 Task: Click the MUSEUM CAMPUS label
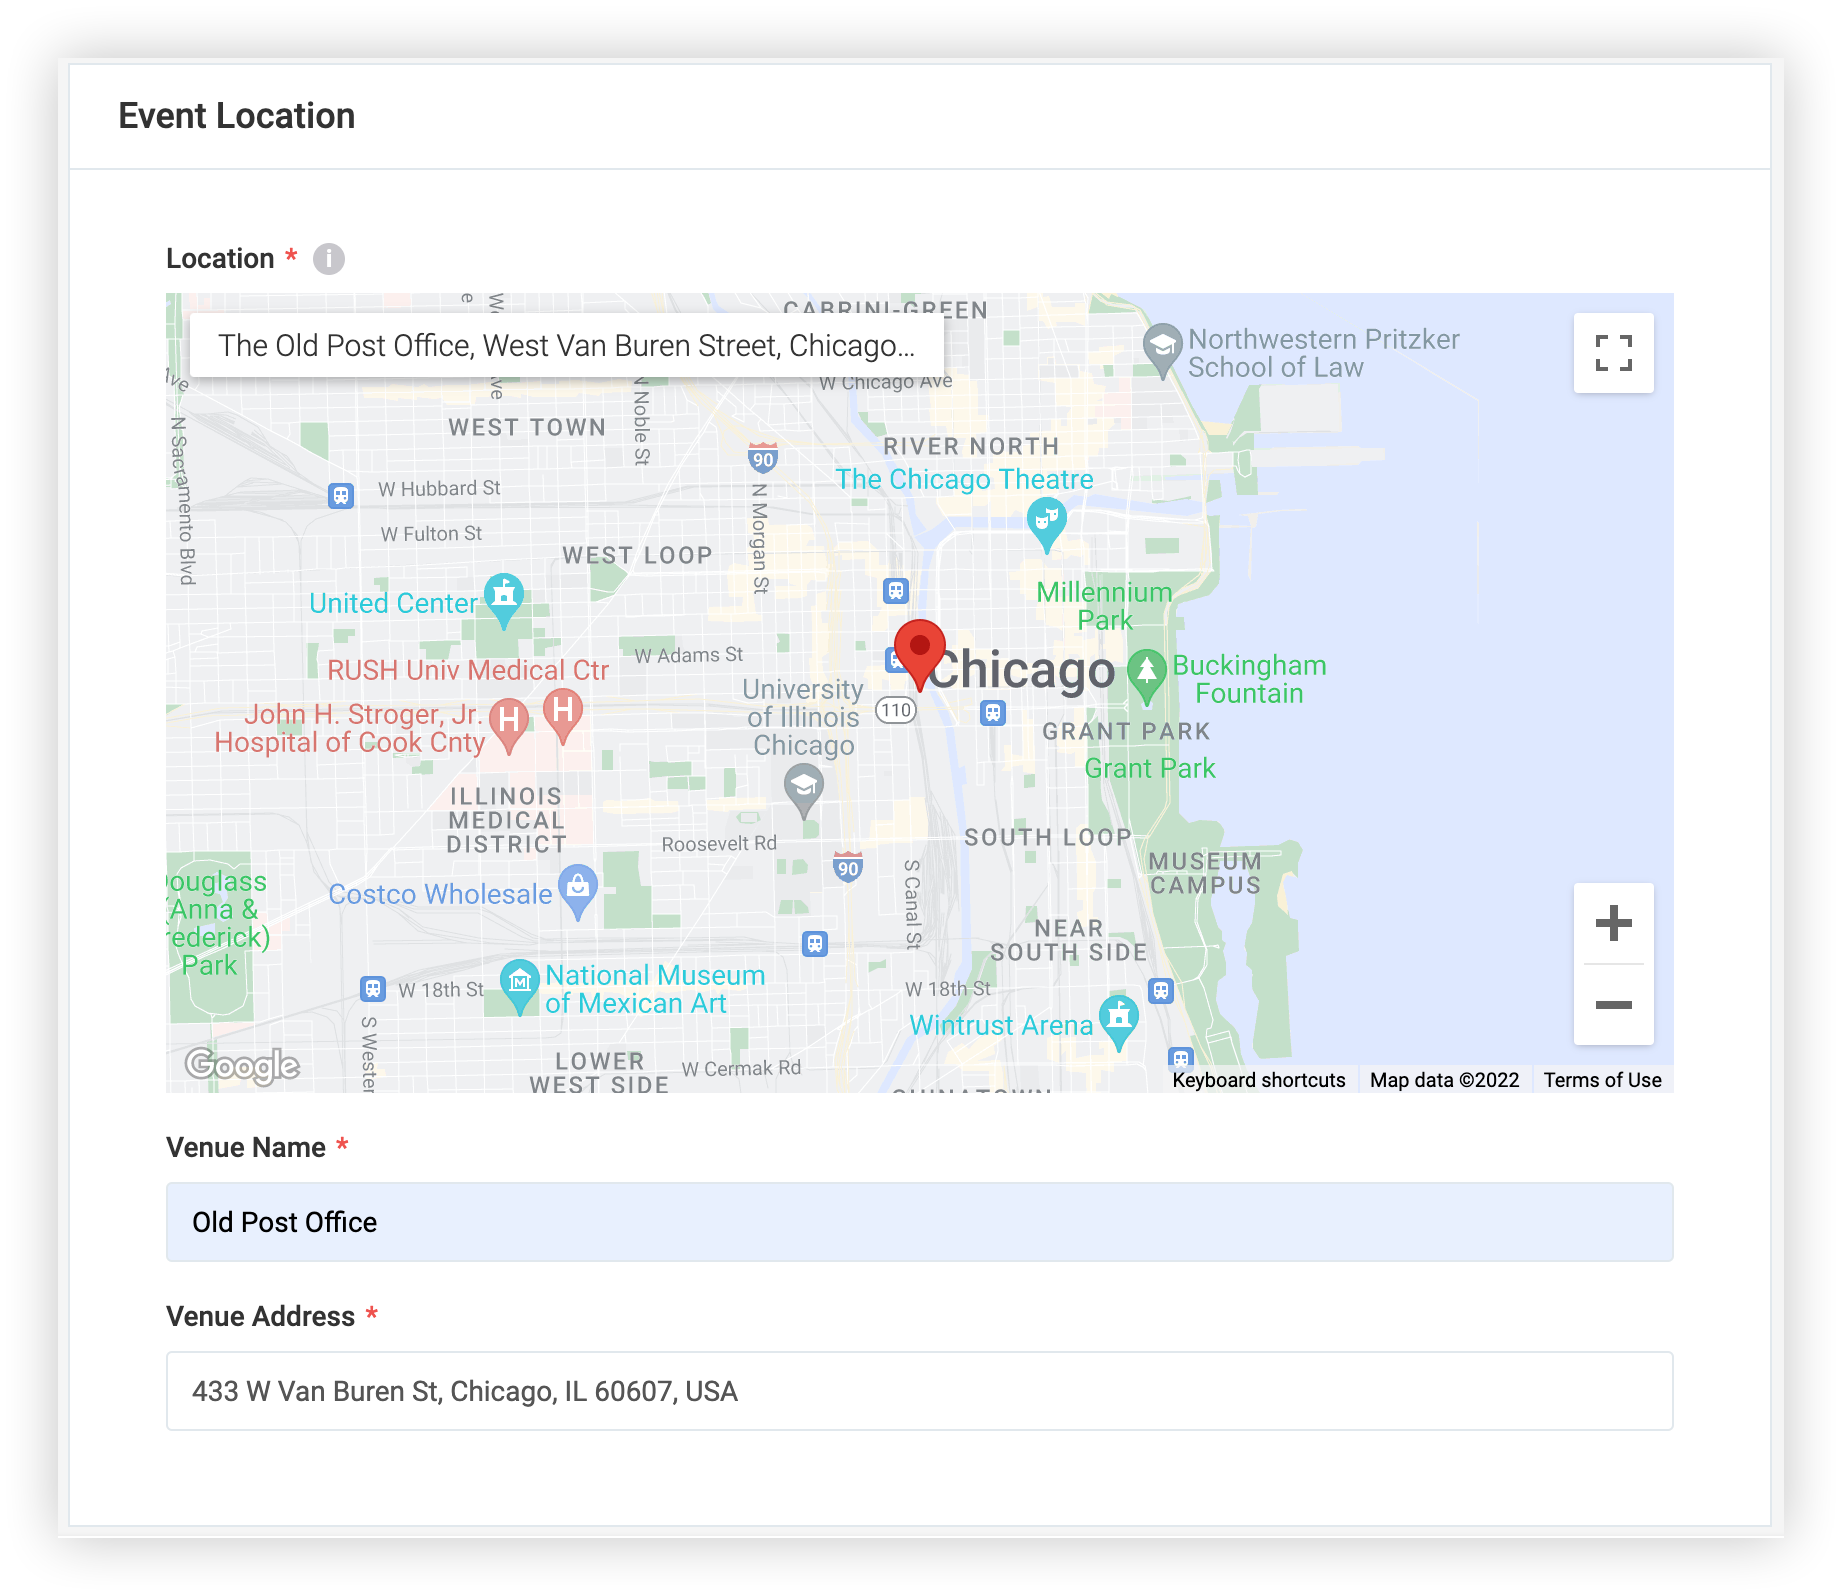[1205, 873]
